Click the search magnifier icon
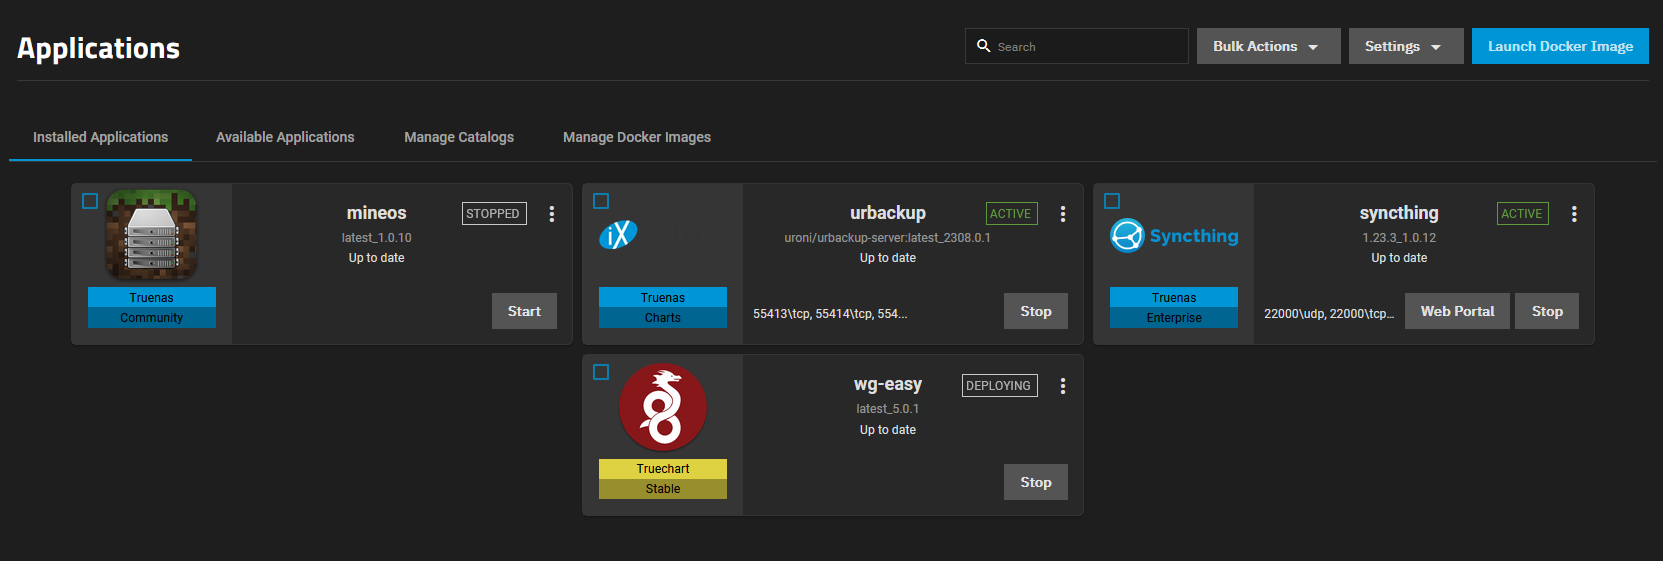1663x561 pixels. 984,46
